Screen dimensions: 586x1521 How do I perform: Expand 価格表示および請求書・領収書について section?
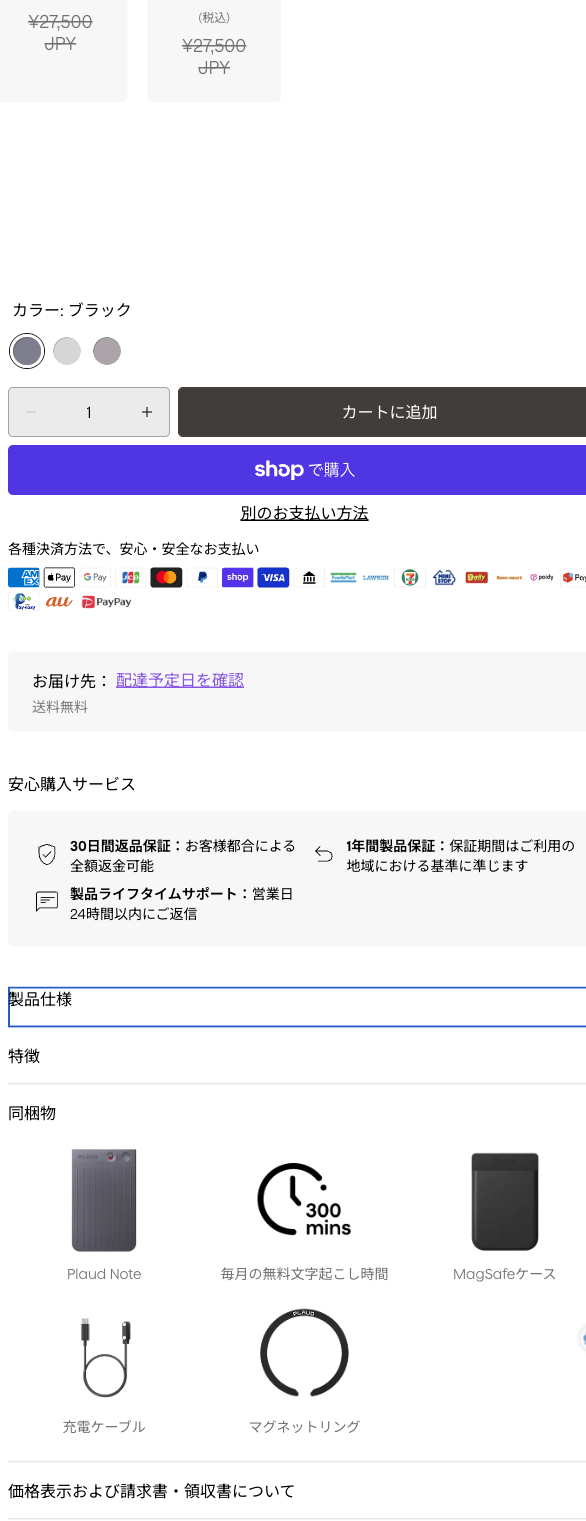pos(297,1491)
